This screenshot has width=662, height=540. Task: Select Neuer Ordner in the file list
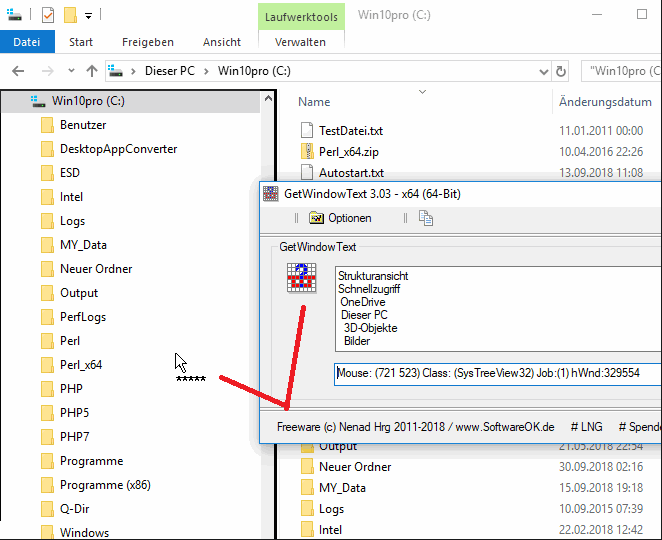point(355,467)
